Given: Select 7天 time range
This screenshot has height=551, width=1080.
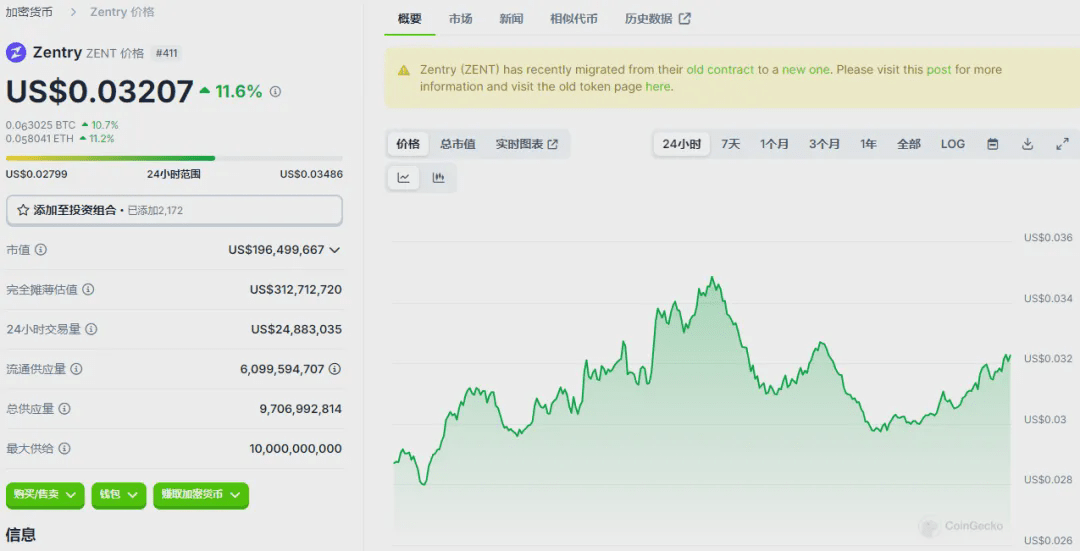Looking at the screenshot, I should [731, 144].
